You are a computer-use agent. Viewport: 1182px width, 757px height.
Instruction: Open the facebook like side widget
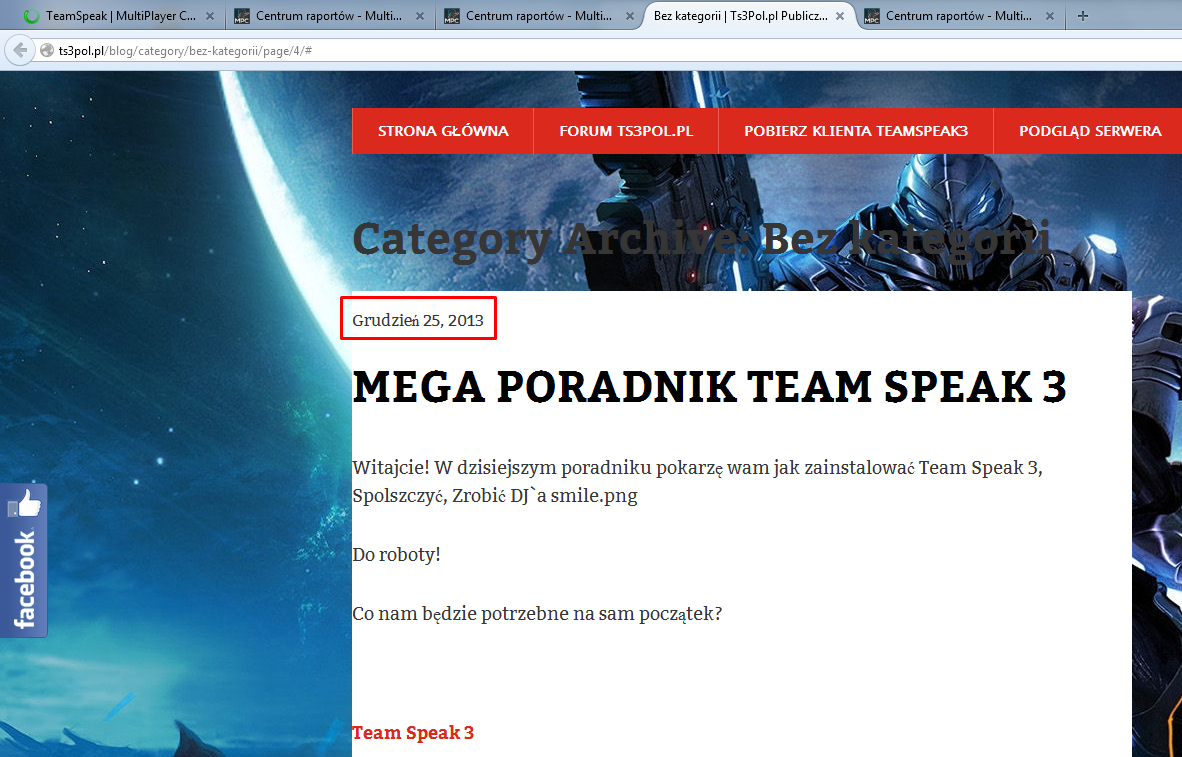23,561
